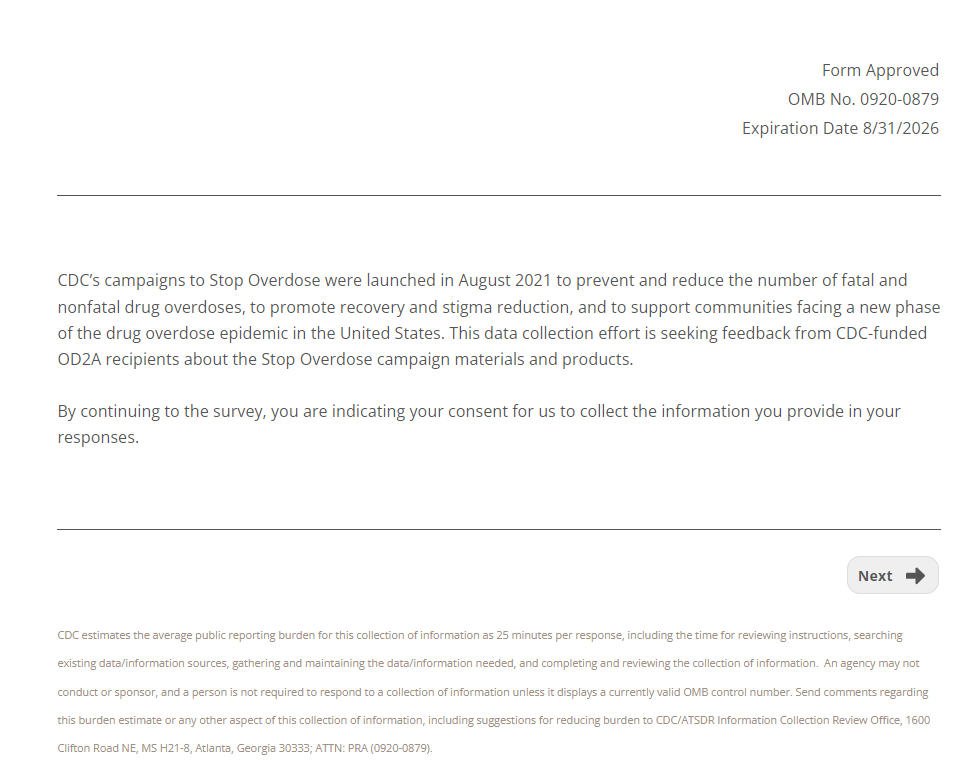This screenshot has height=784, width=978.
Task: Click the right arrow icon on Next
Action: pyautogui.click(x=915, y=575)
